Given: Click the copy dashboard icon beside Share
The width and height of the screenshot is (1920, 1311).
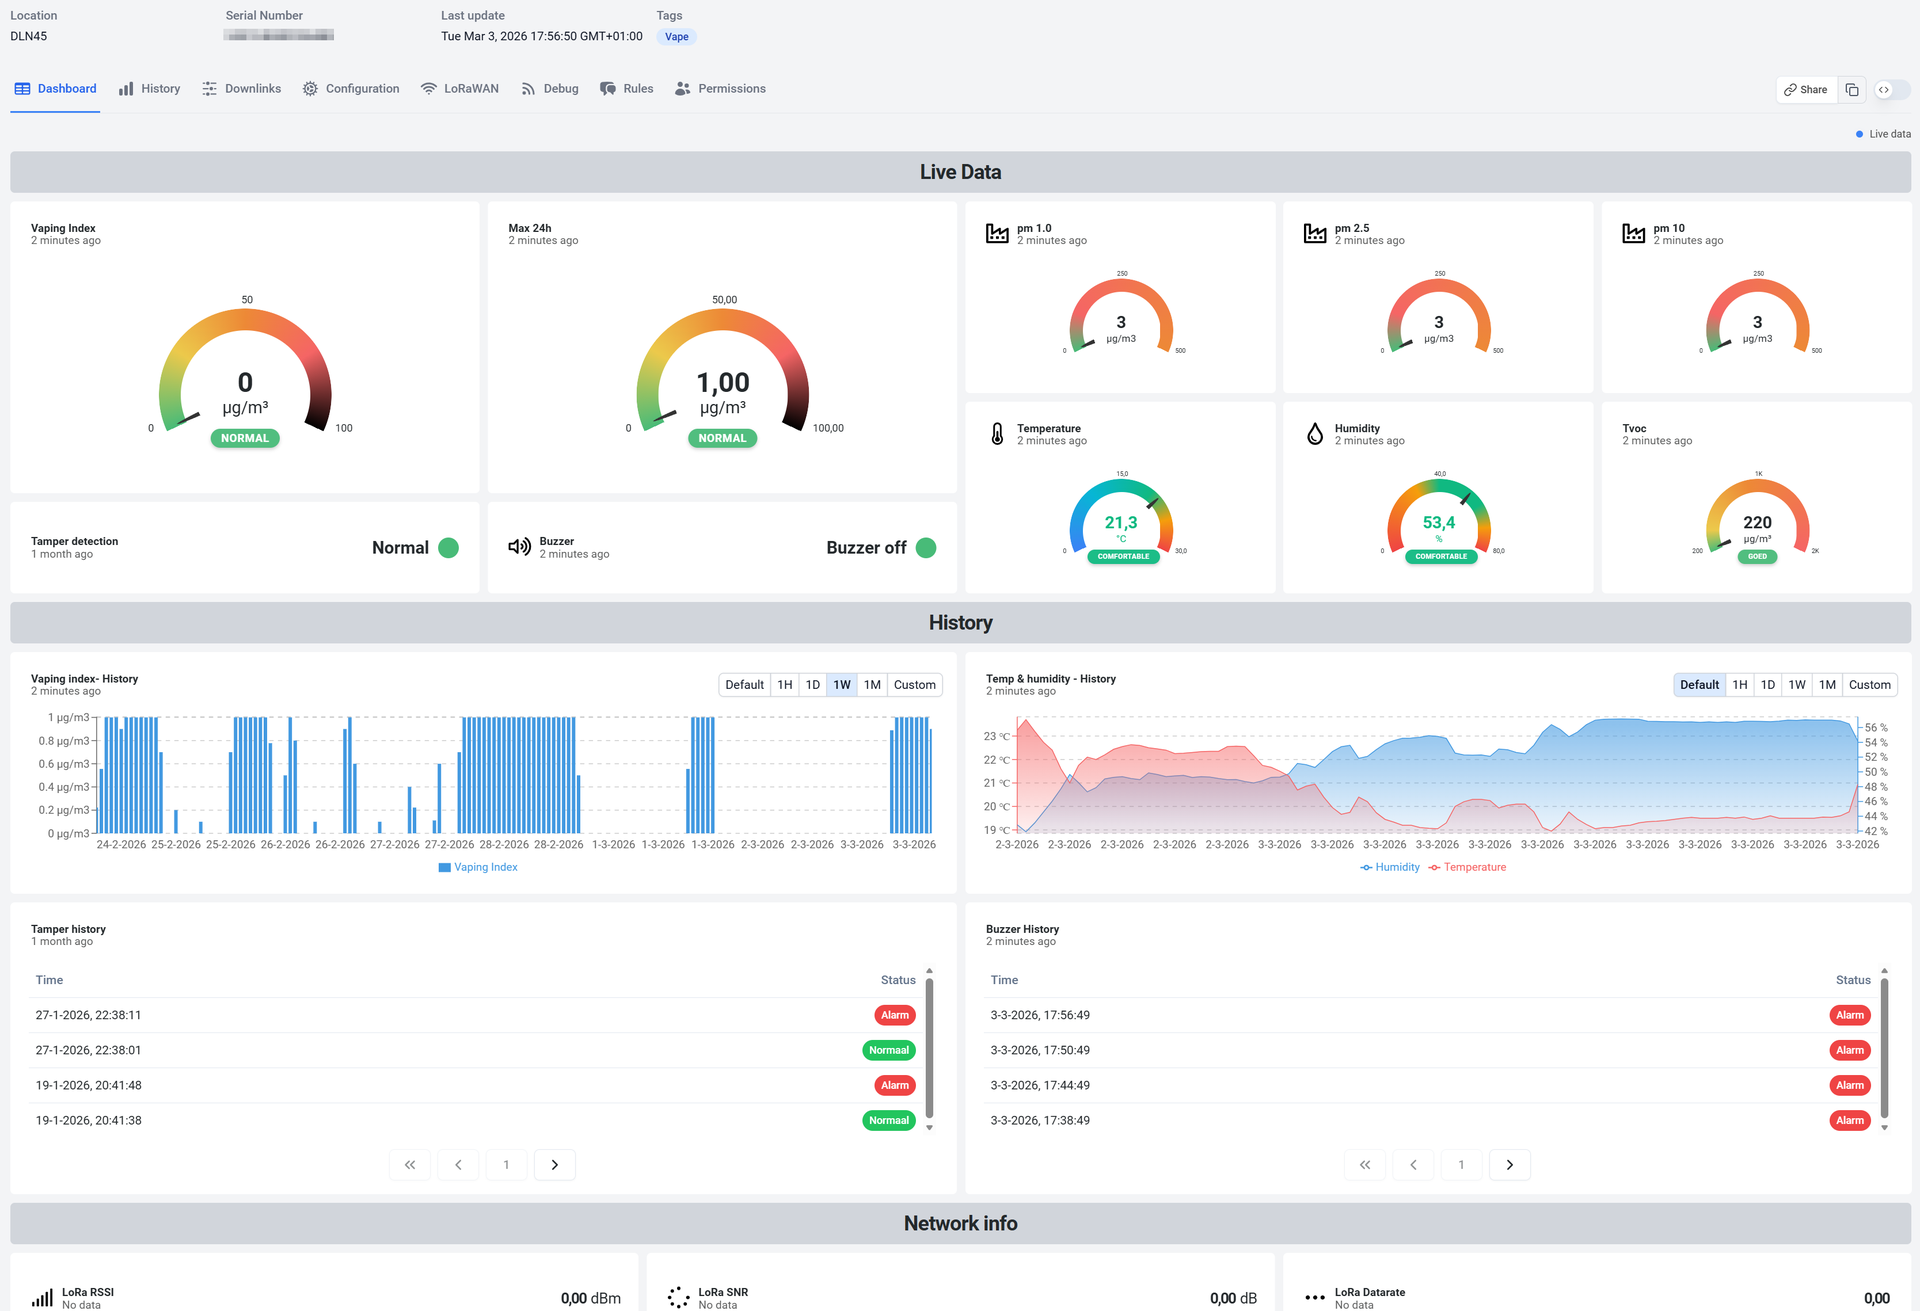Looking at the screenshot, I should pos(1852,90).
